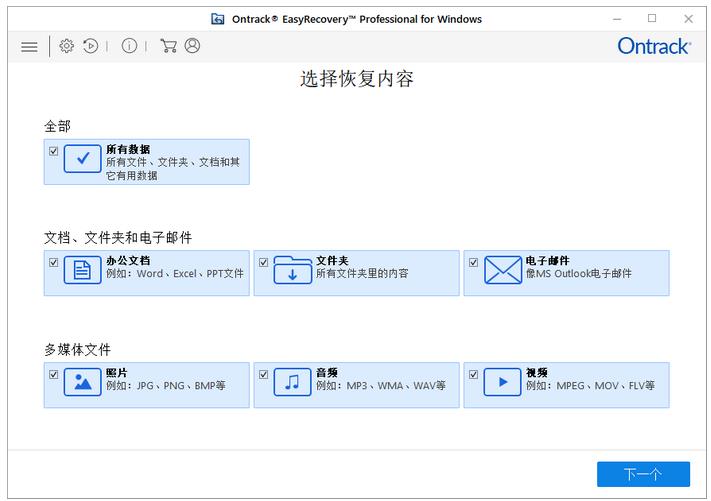711x501 pixels.
Task: Select the folder download icon
Action: click(x=293, y=271)
